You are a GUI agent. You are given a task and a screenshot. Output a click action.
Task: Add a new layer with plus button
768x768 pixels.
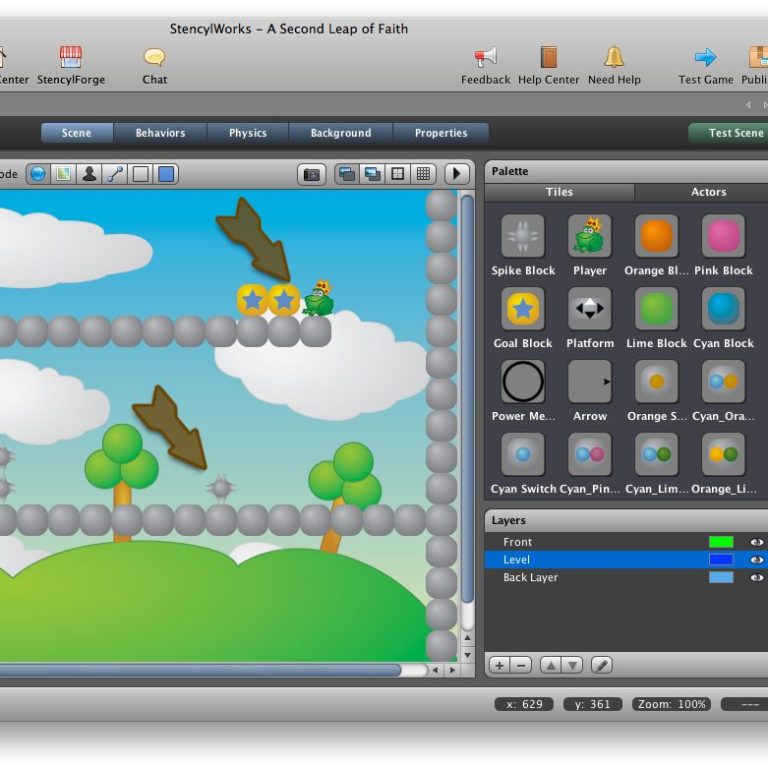(500, 666)
